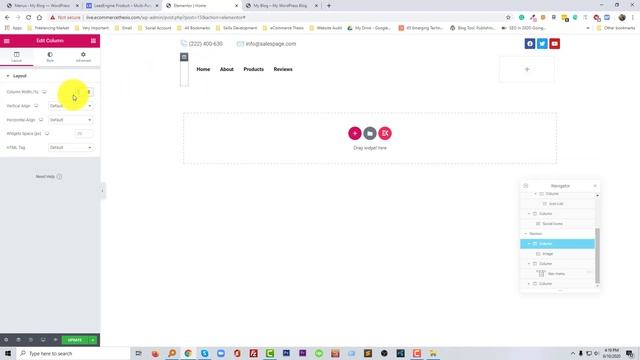
Task: Click the Add Template folder button
Action: (370, 133)
